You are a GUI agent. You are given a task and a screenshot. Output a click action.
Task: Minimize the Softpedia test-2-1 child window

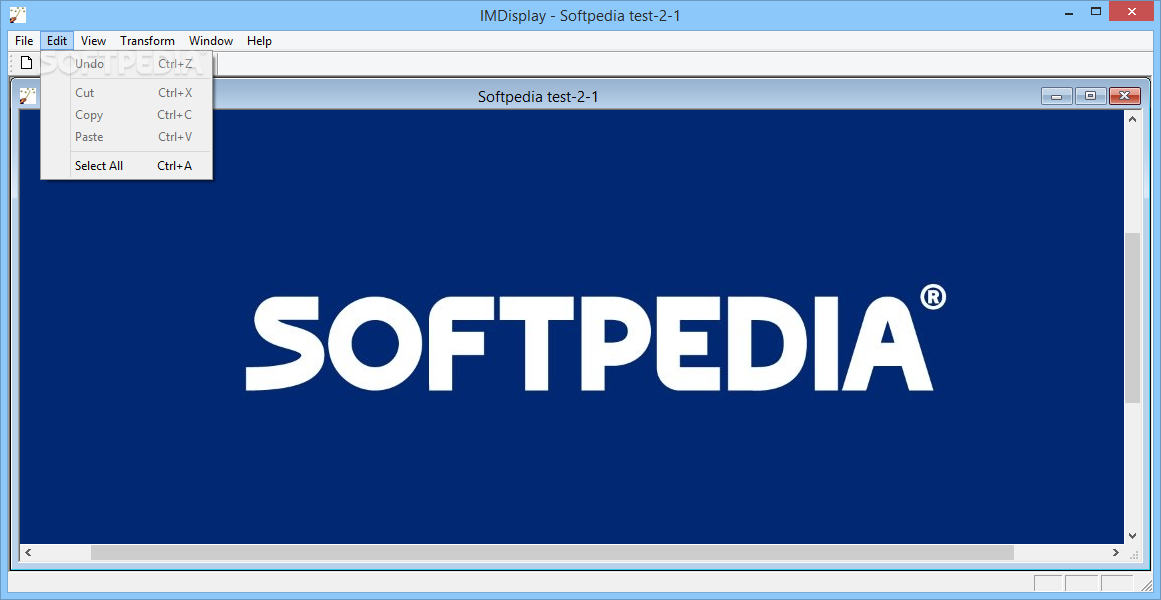point(1057,96)
